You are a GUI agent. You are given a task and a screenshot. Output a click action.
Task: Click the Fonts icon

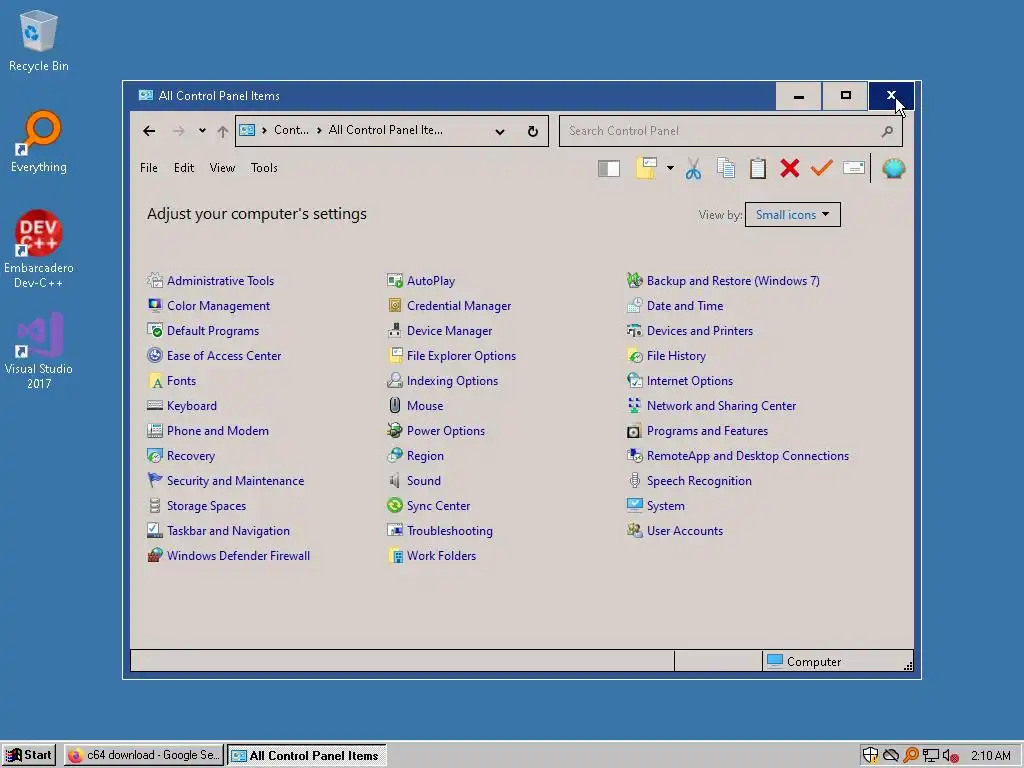(155, 381)
